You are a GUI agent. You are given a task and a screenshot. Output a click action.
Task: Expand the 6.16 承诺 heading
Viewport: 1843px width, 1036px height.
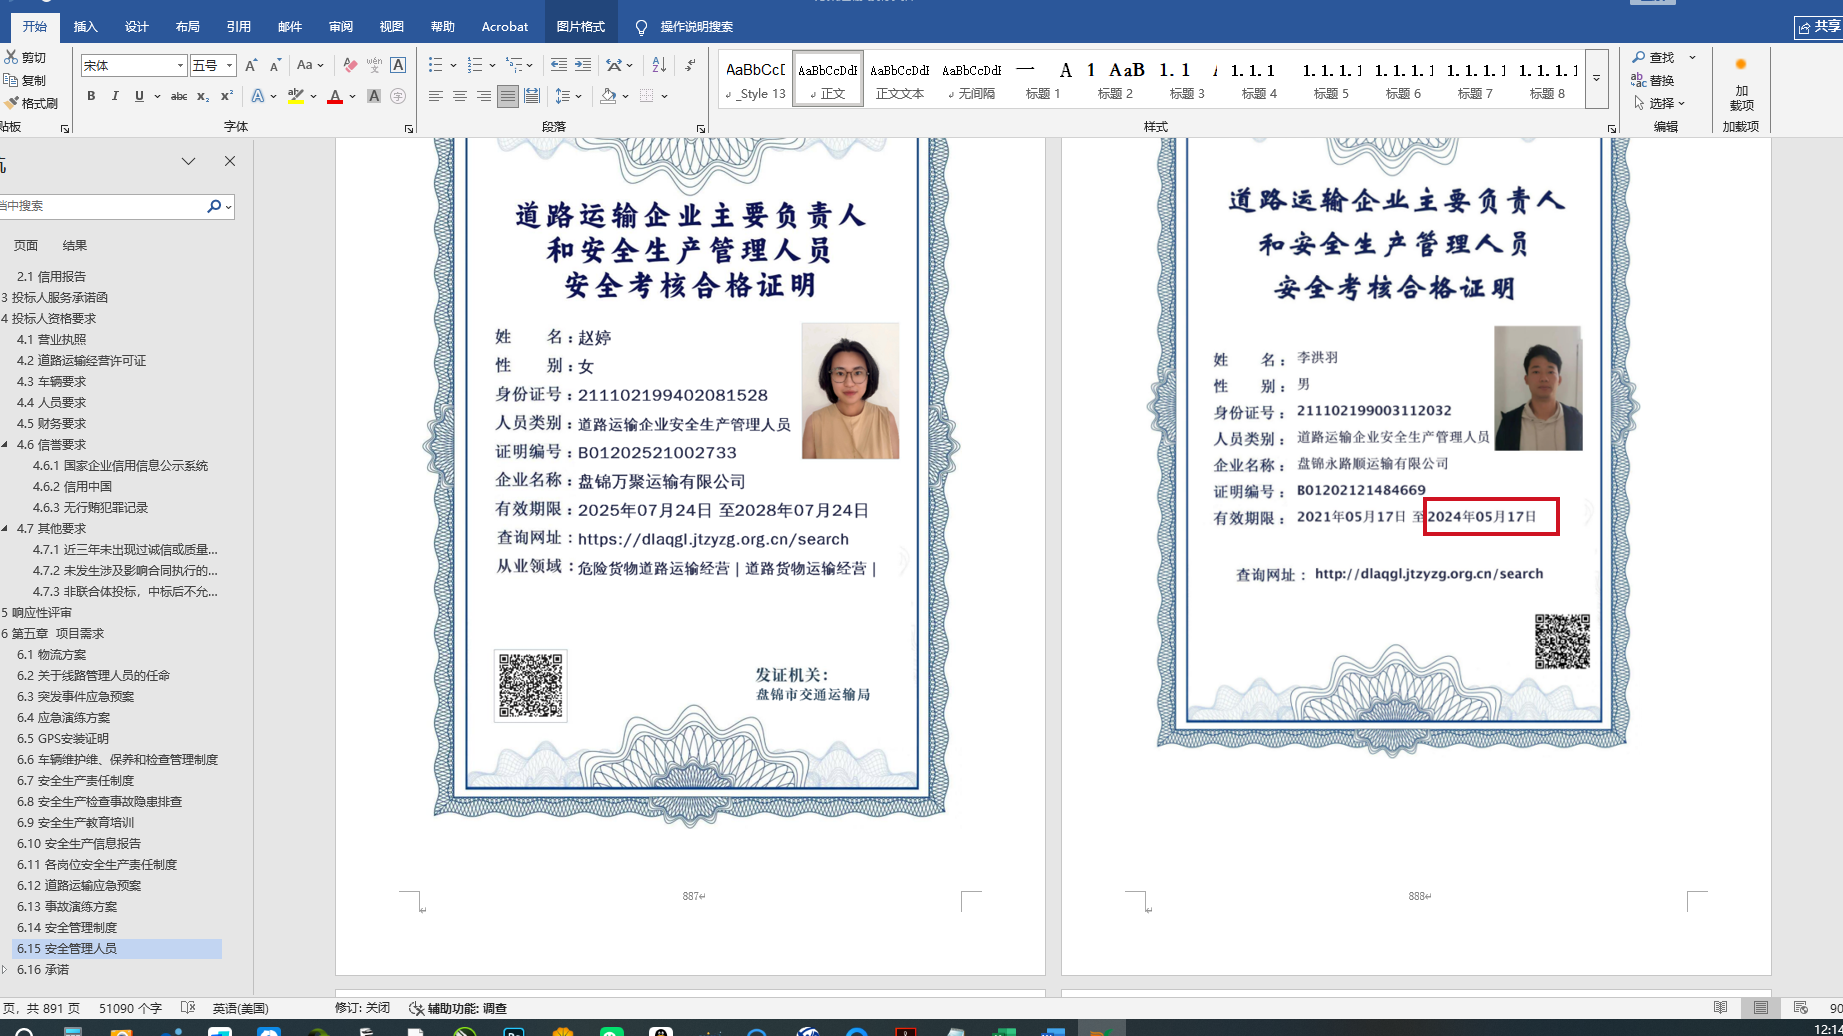pyautogui.click(x=5, y=969)
